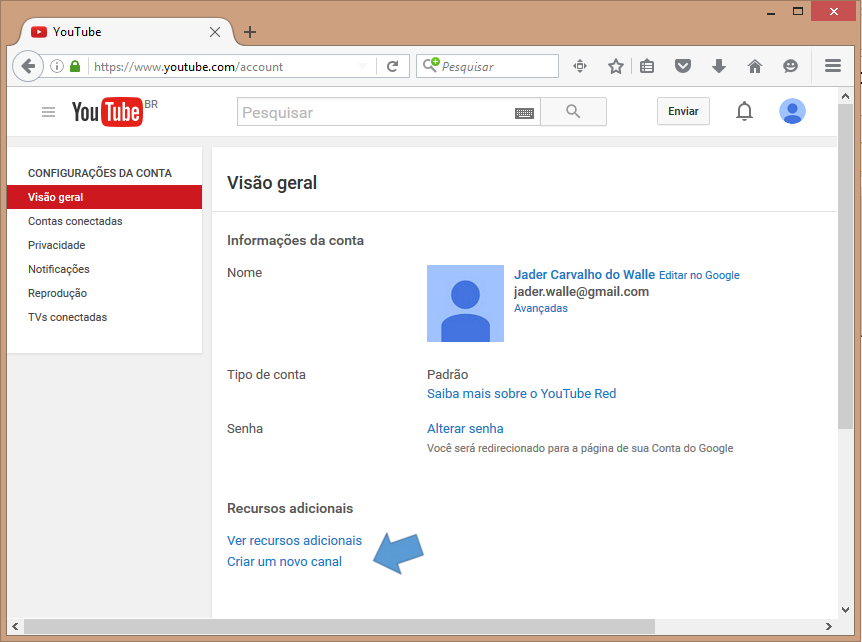Open Contas conectadas settings

(x=75, y=221)
